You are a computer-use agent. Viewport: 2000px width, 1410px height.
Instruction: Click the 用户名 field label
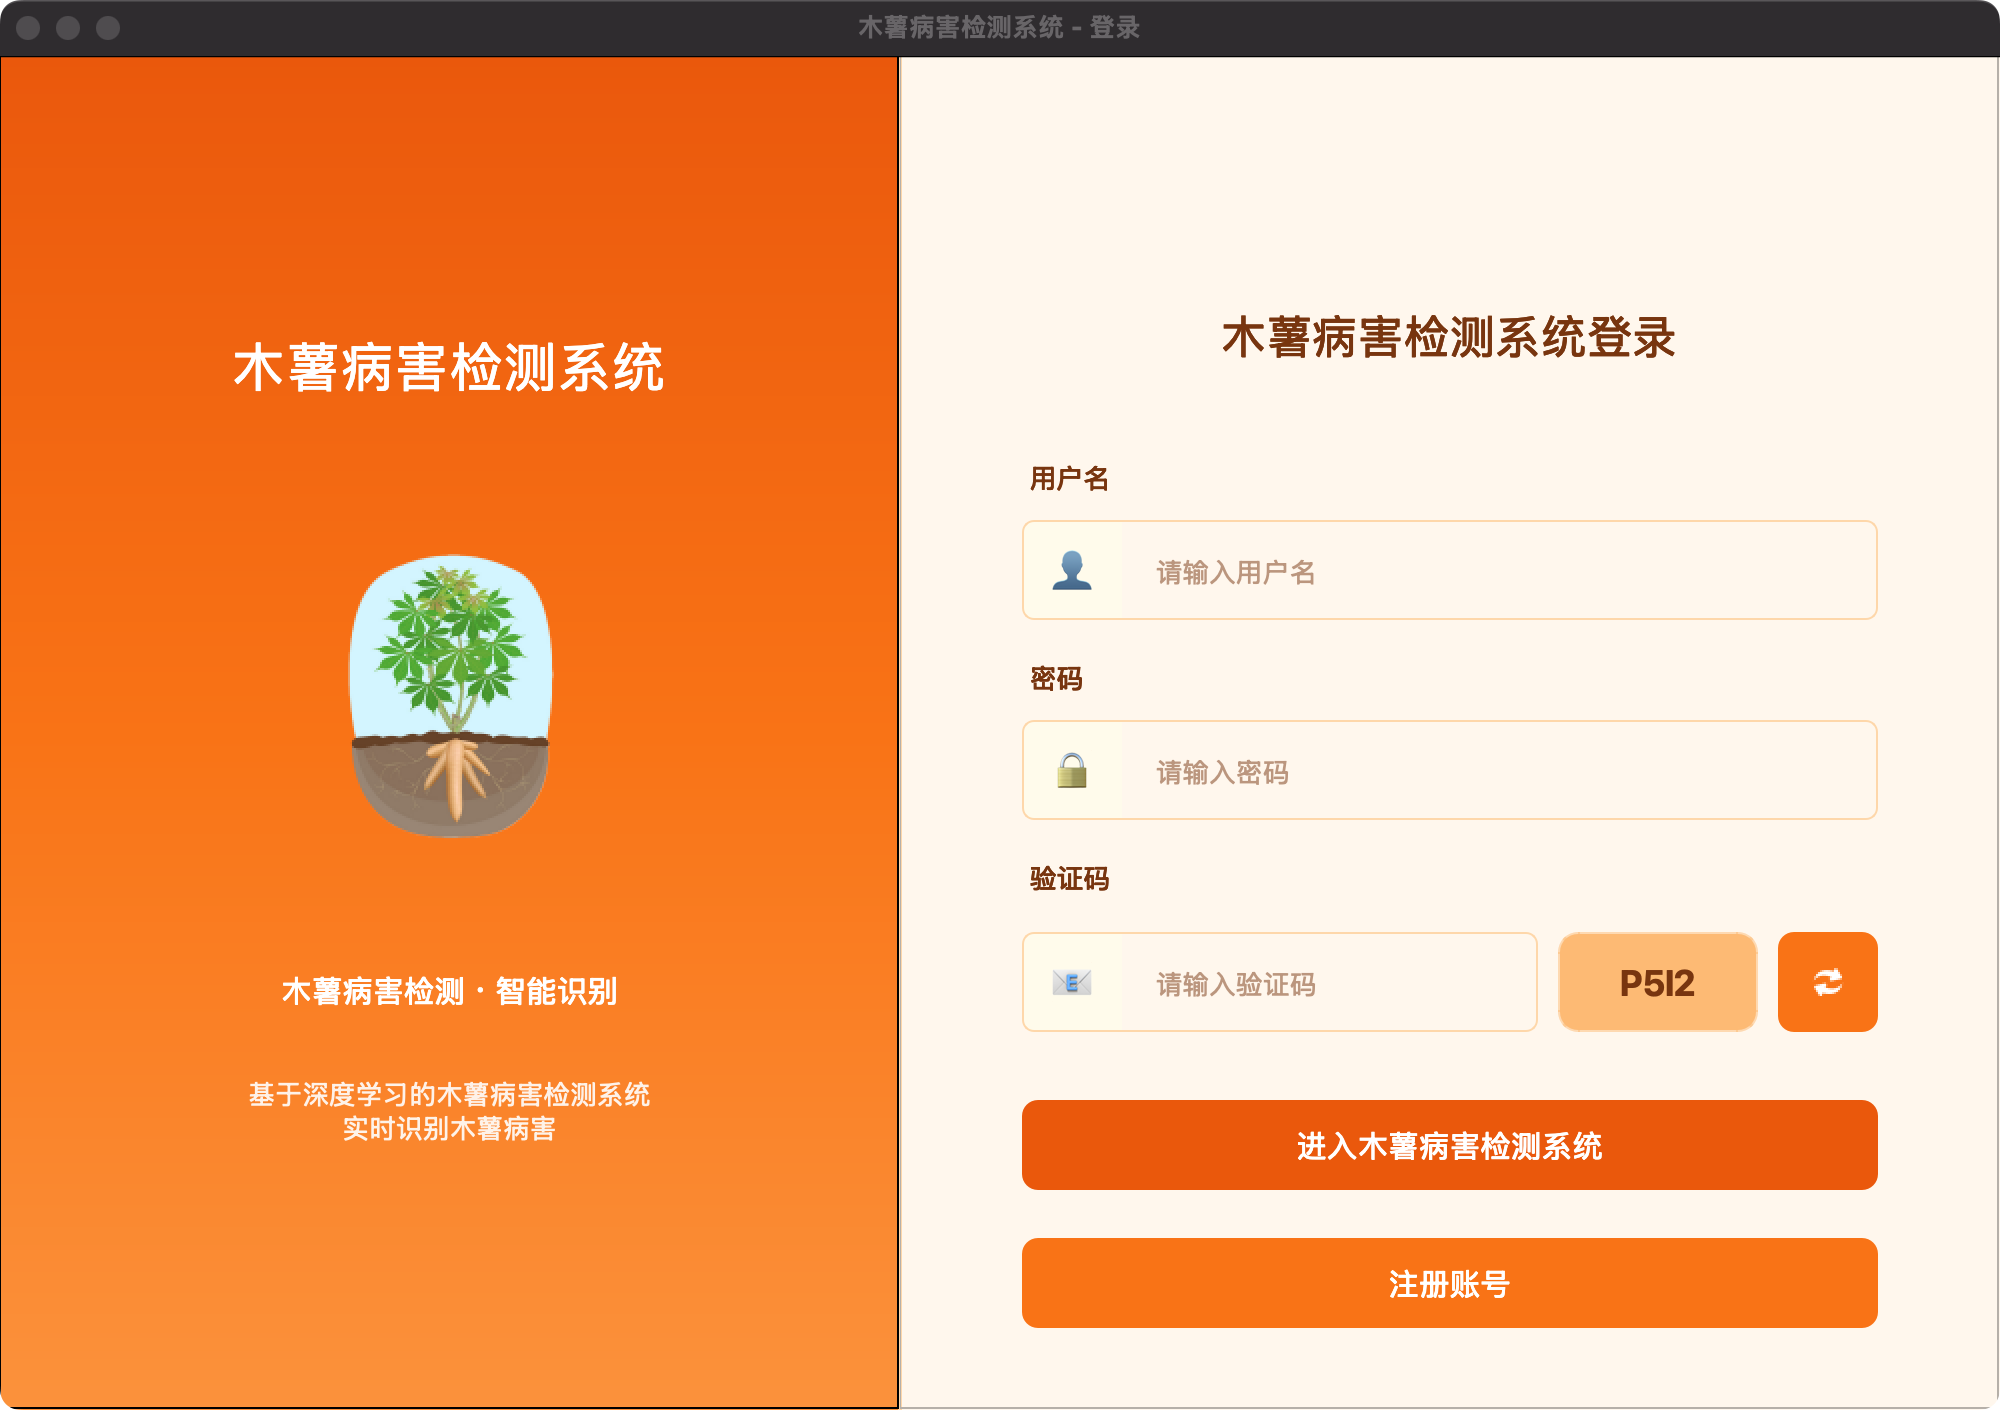click(1069, 479)
